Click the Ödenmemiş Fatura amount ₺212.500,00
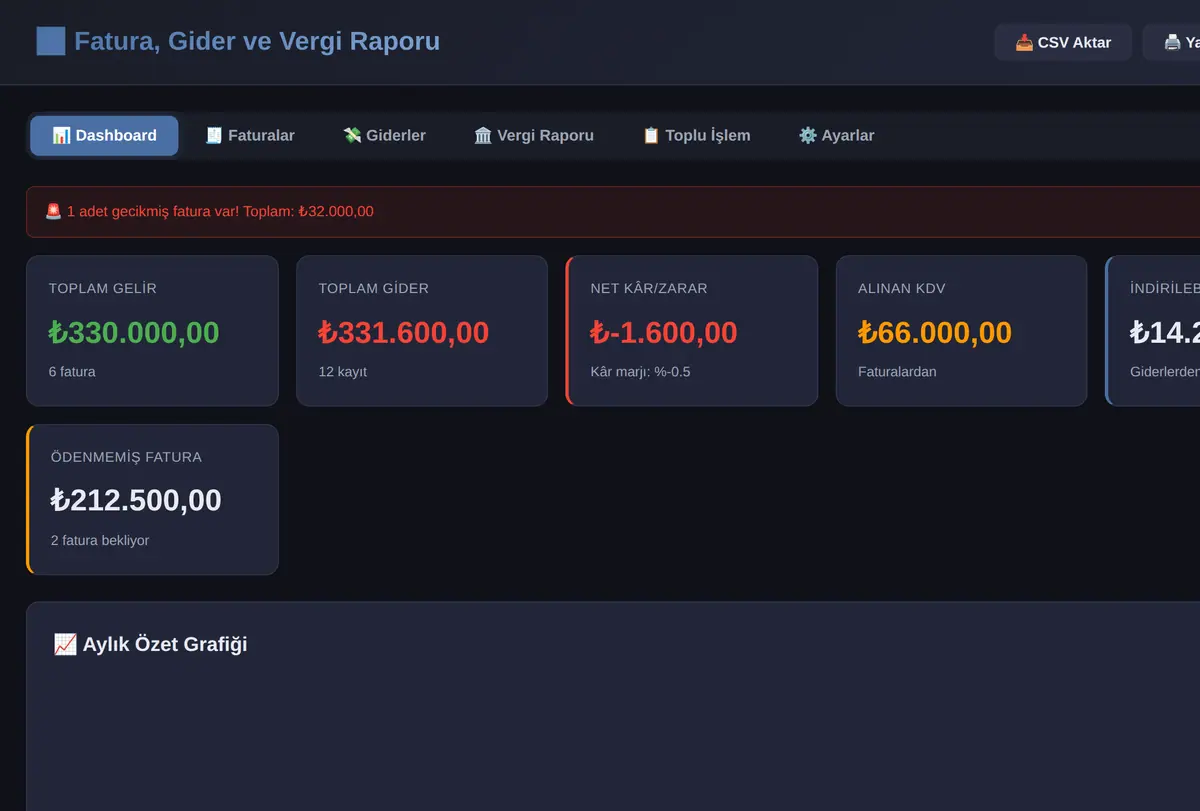1200x811 pixels. pyautogui.click(x=136, y=501)
